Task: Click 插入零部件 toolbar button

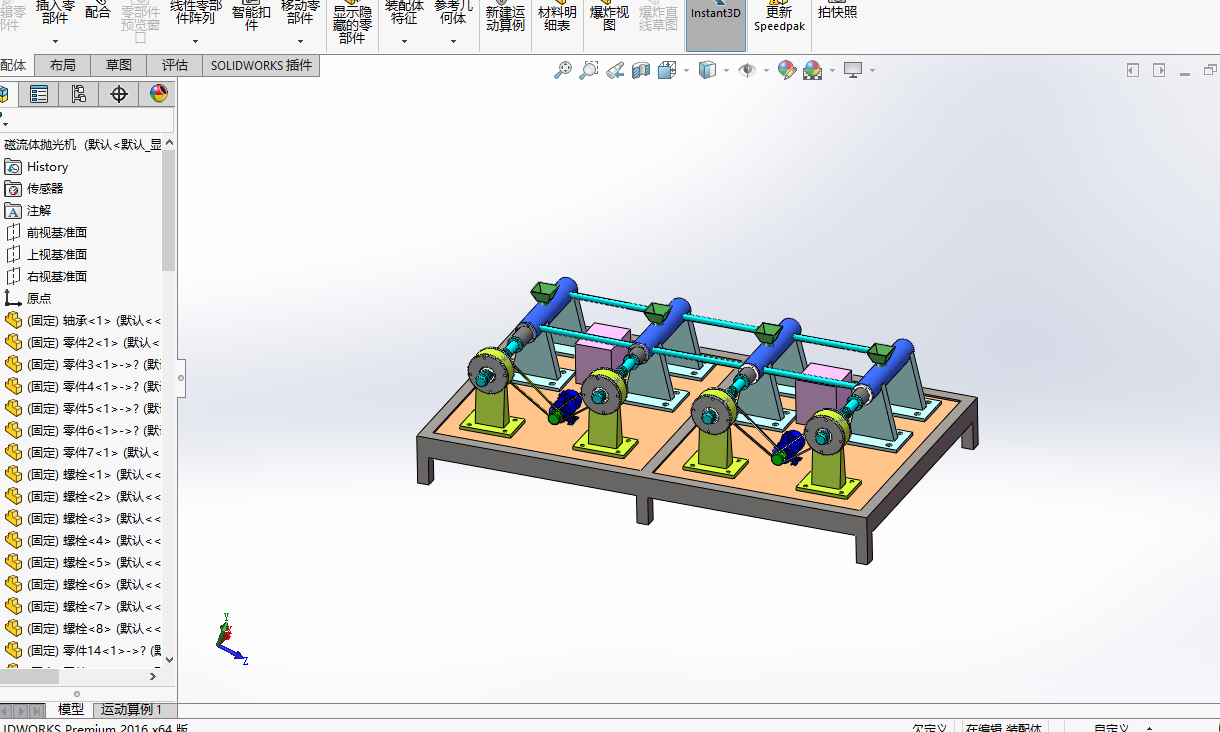Action: 55,12
